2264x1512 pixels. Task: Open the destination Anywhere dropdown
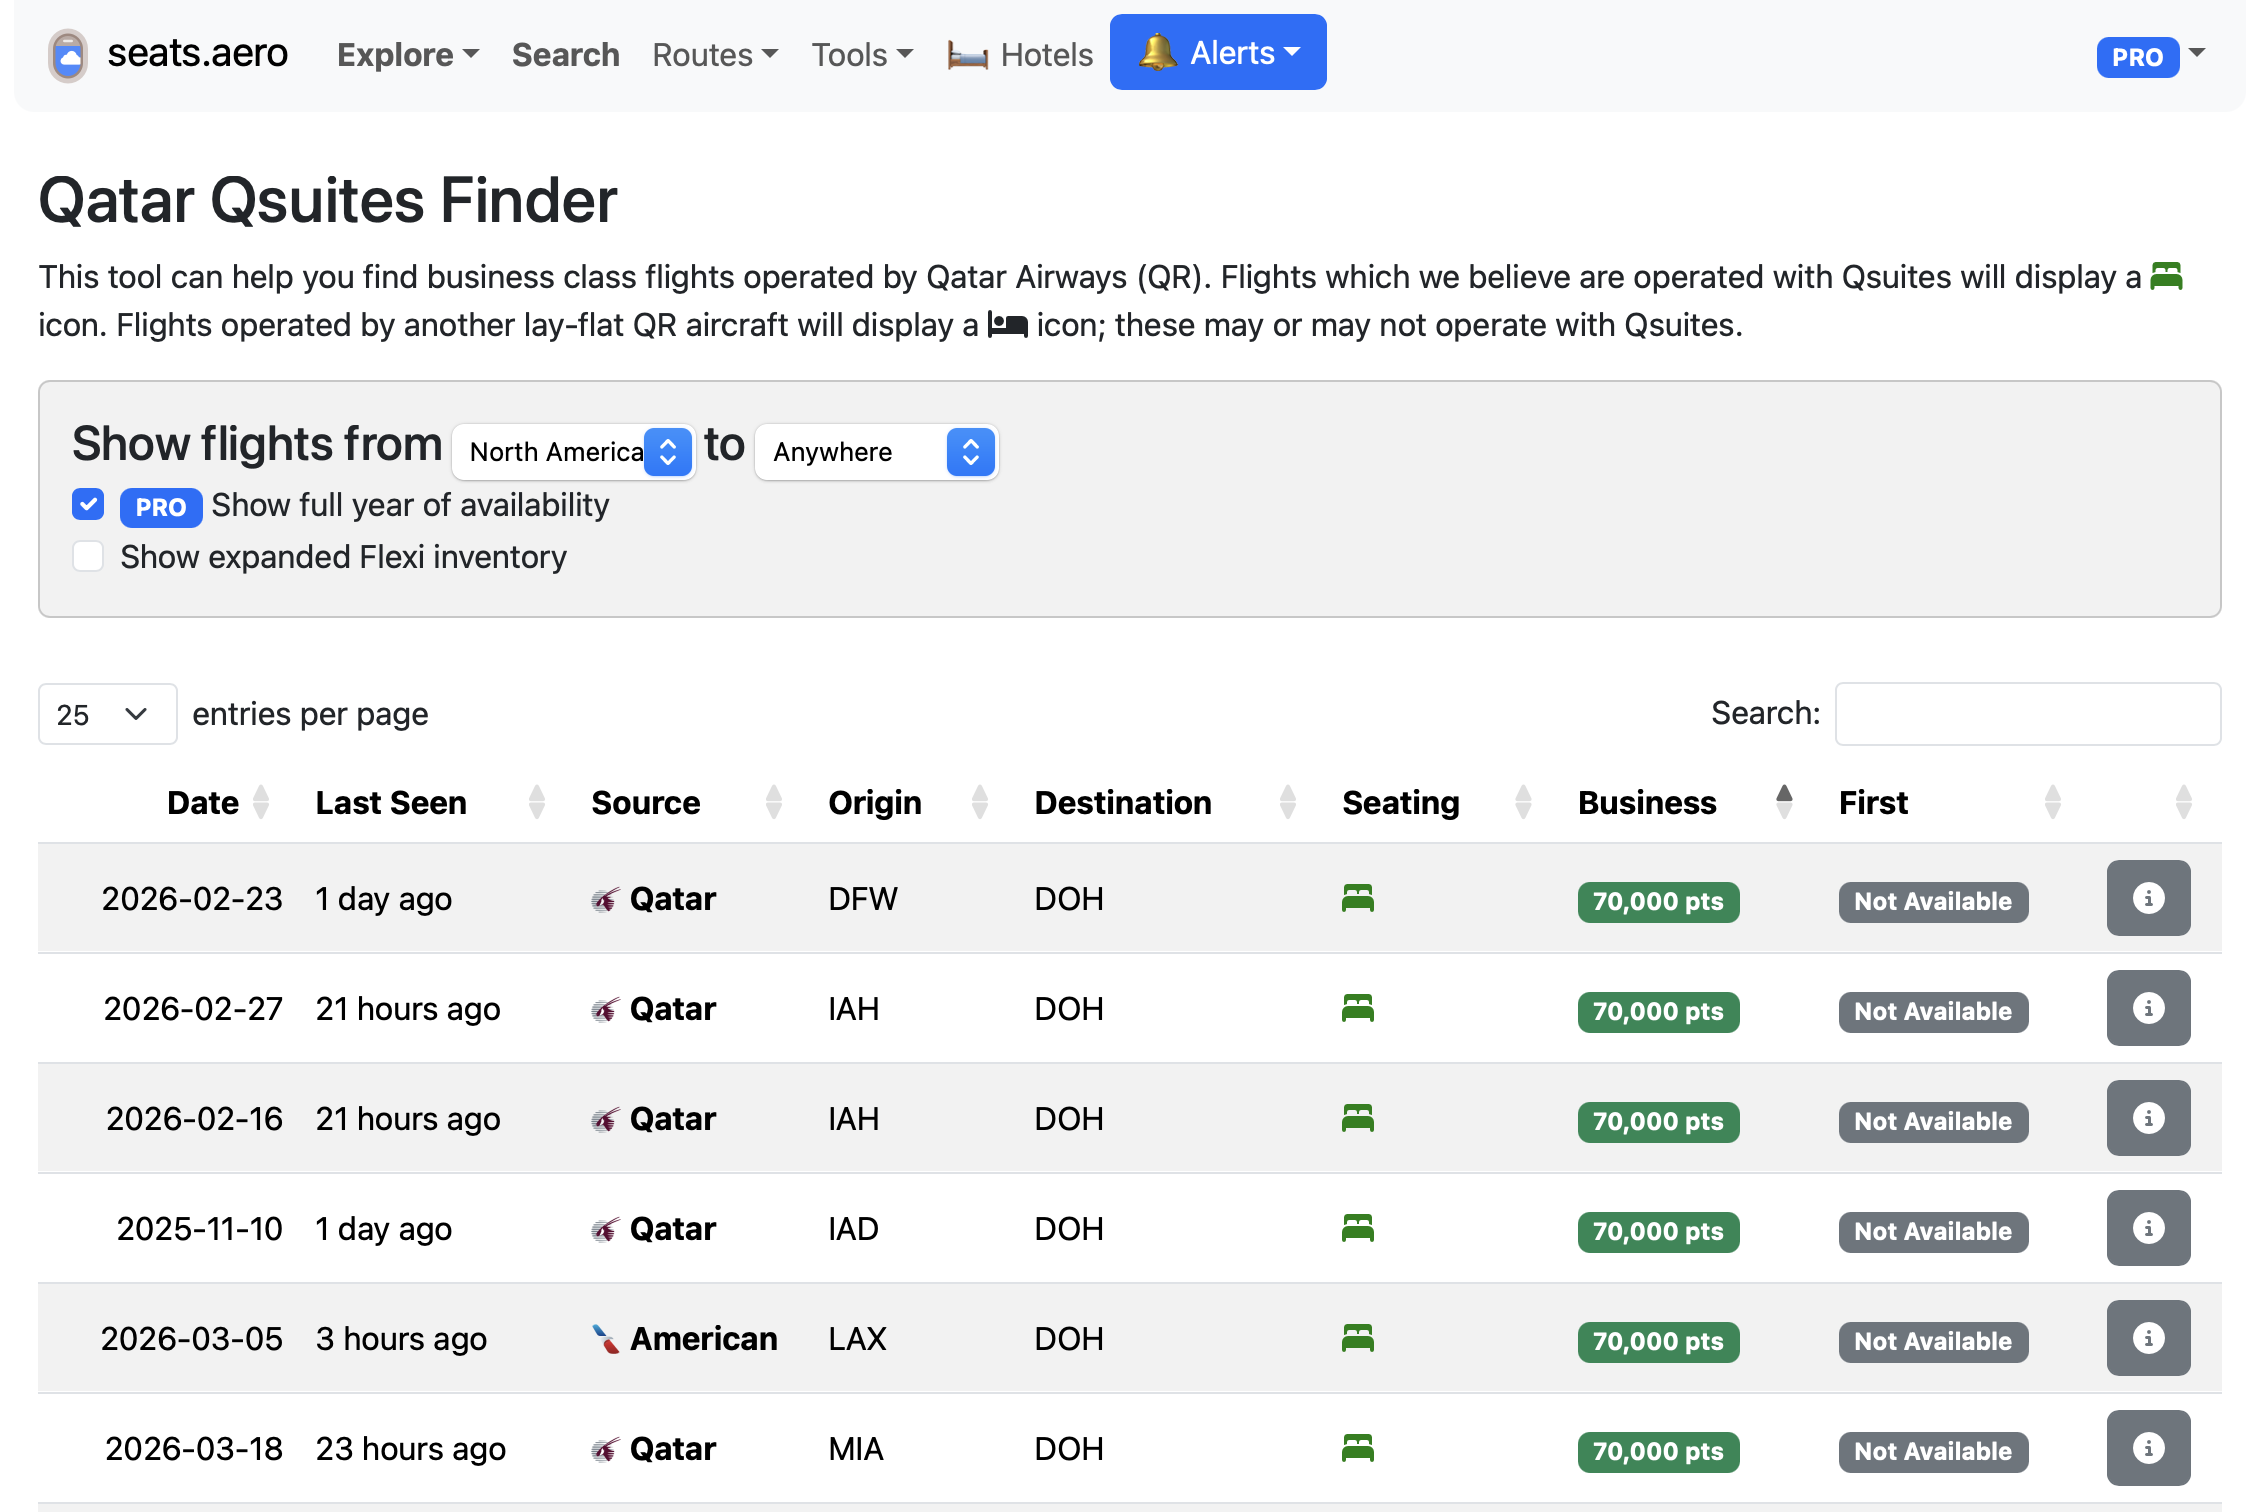pos(876,452)
